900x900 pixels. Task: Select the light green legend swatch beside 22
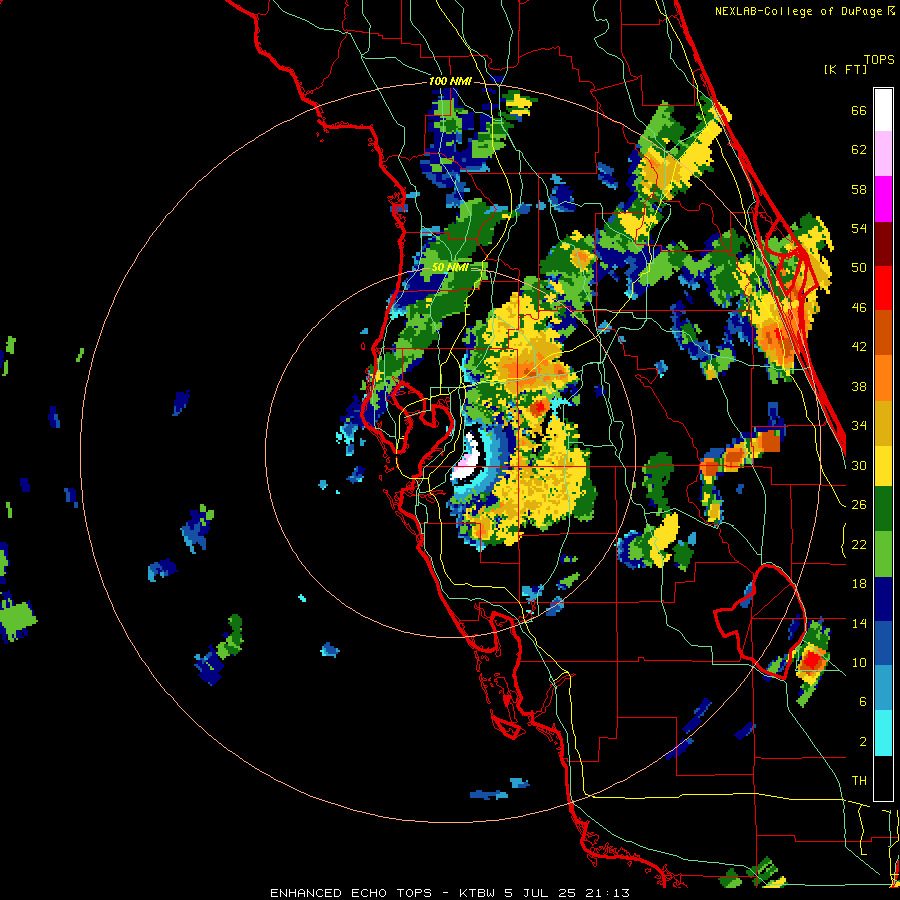883,554
